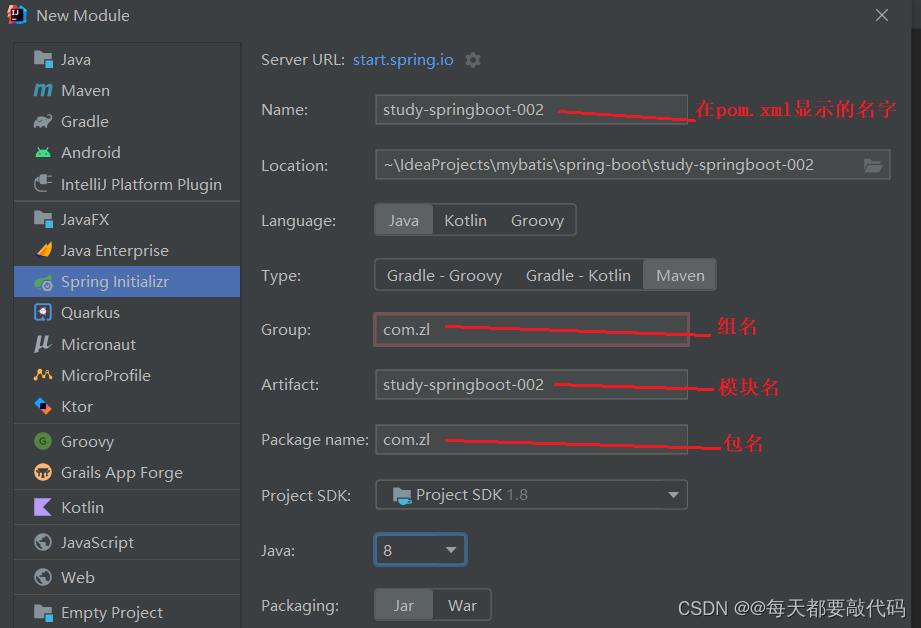Click the IntelliJ IDEA logo in title bar

(x=17, y=15)
